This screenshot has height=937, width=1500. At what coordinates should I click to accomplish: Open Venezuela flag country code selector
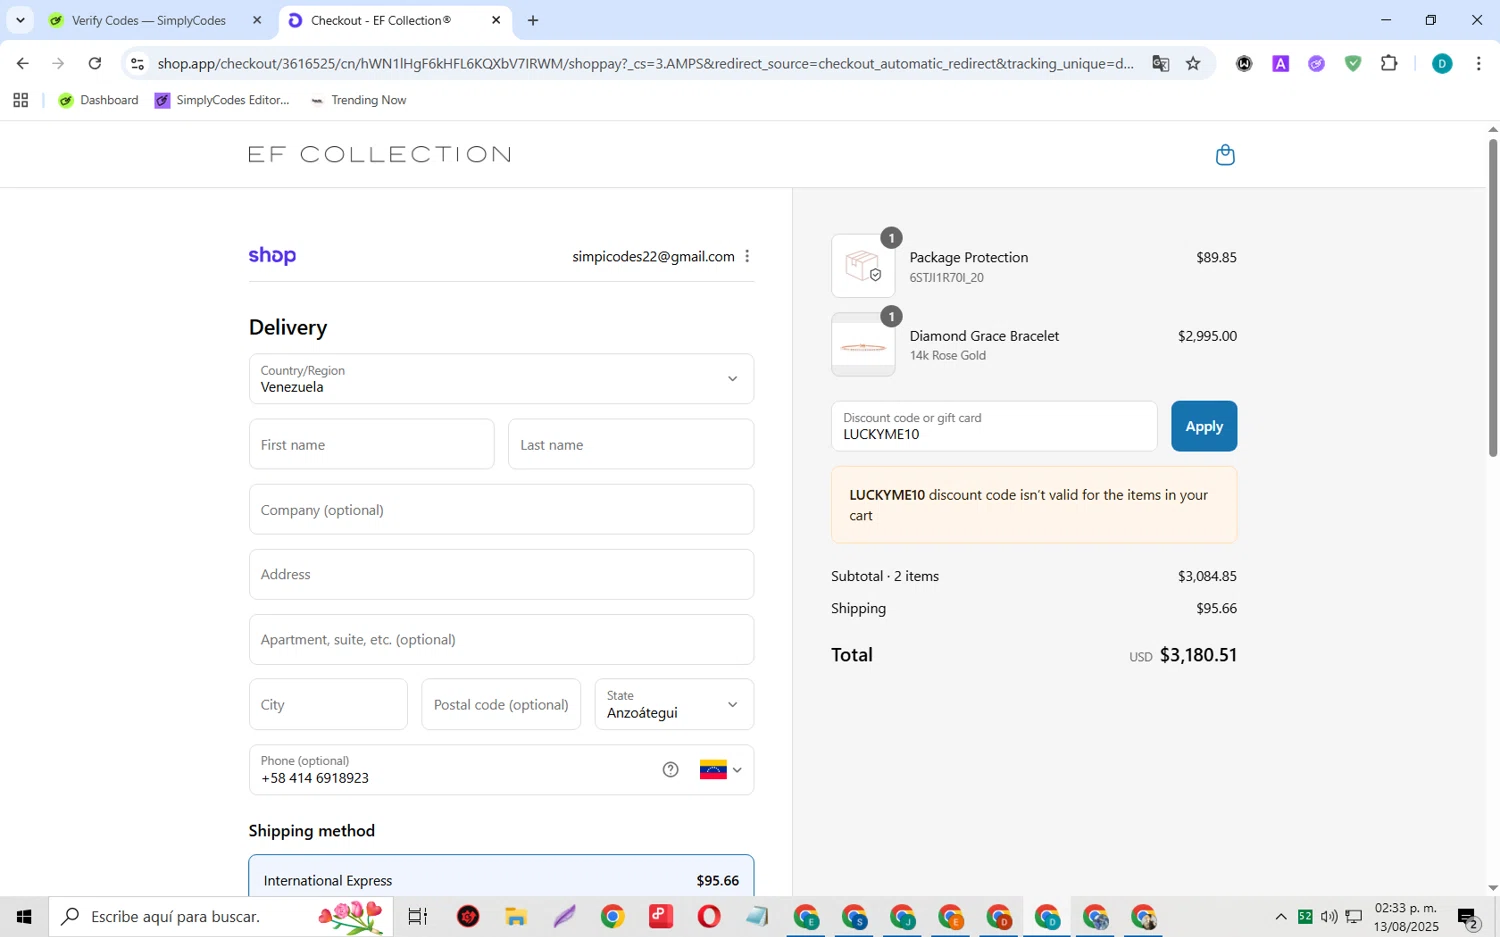pyautogui.click(x=720, y=770)
